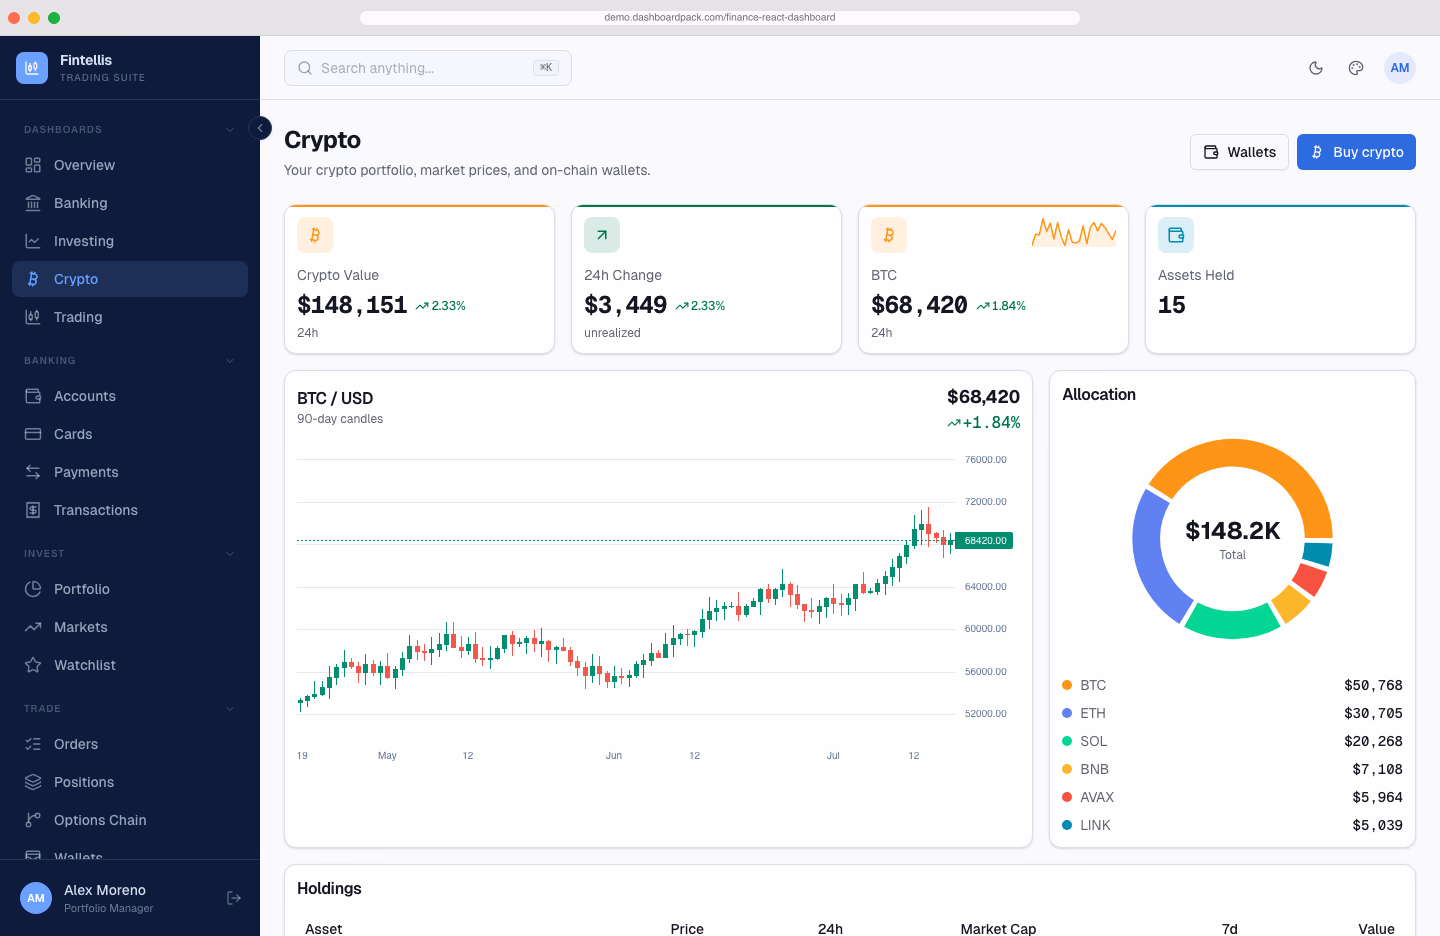Click the Value column header in Holdings
Viewport: 1440px width, 936px height.
click(x=1376, y=929)
